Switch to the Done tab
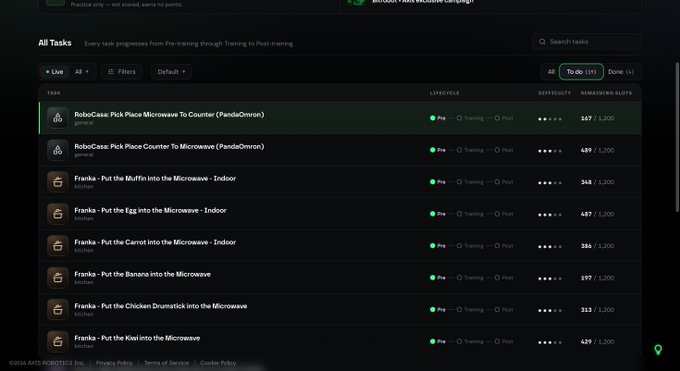 [x=621, y=72]
